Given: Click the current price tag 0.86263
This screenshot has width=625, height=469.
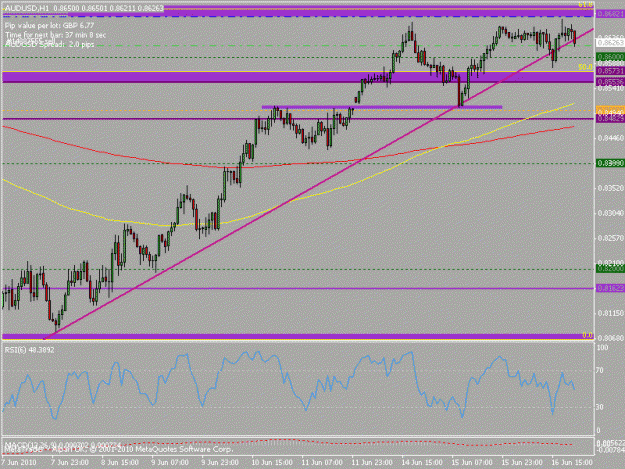Looking at the screenshot, I should 610,42.
